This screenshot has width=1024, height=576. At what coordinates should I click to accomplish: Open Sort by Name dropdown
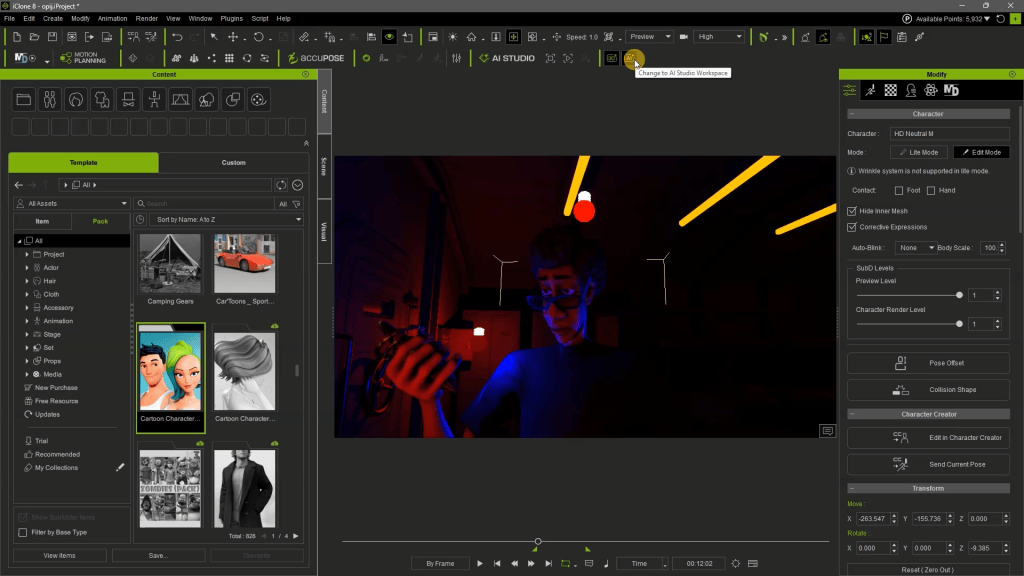(226, 219)
